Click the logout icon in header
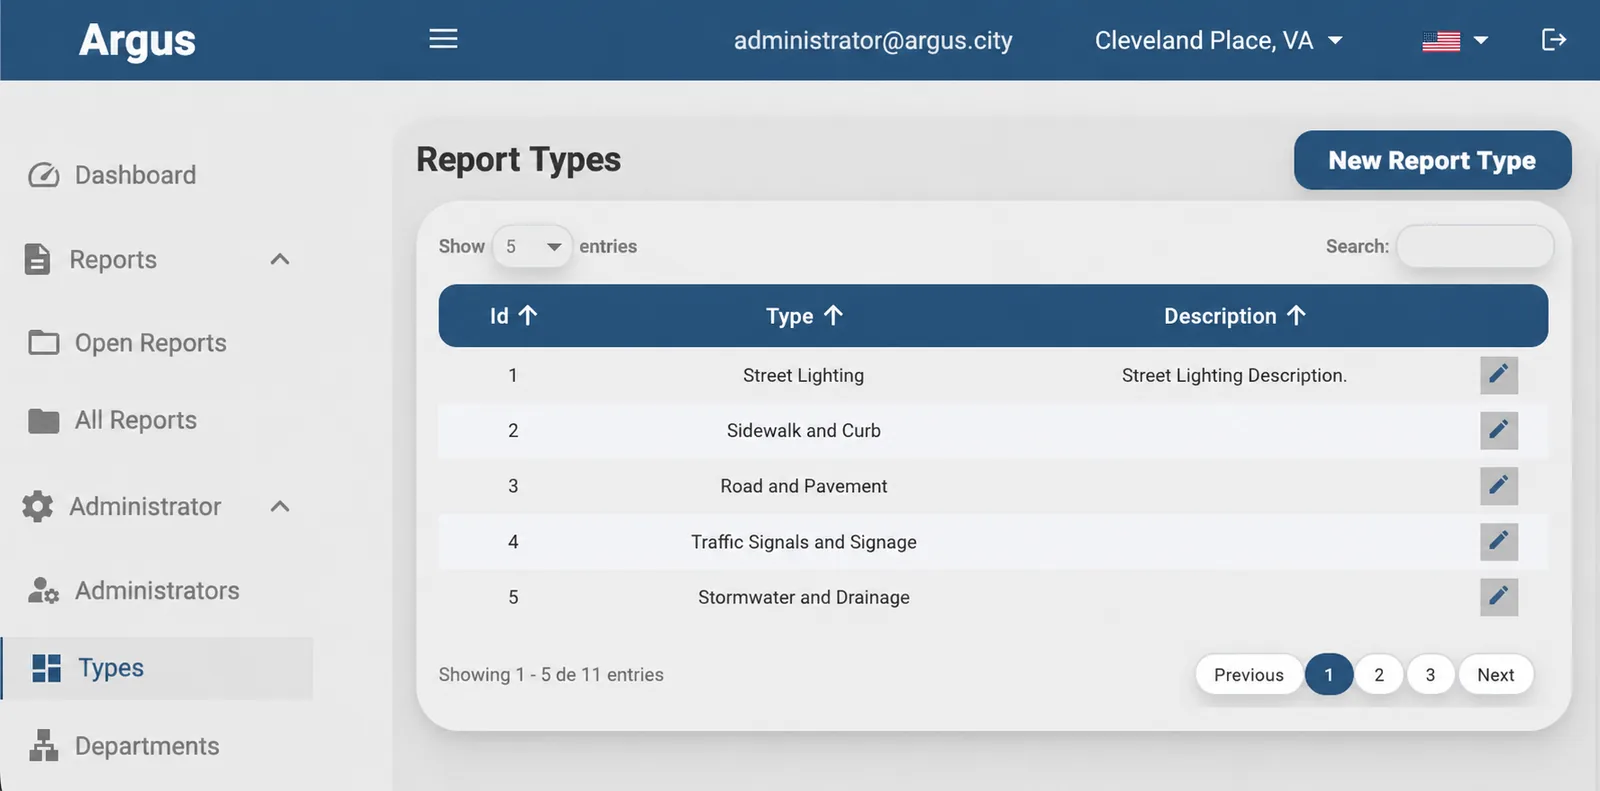This screenshot has height=791, width=1600. click(1553, 40)
